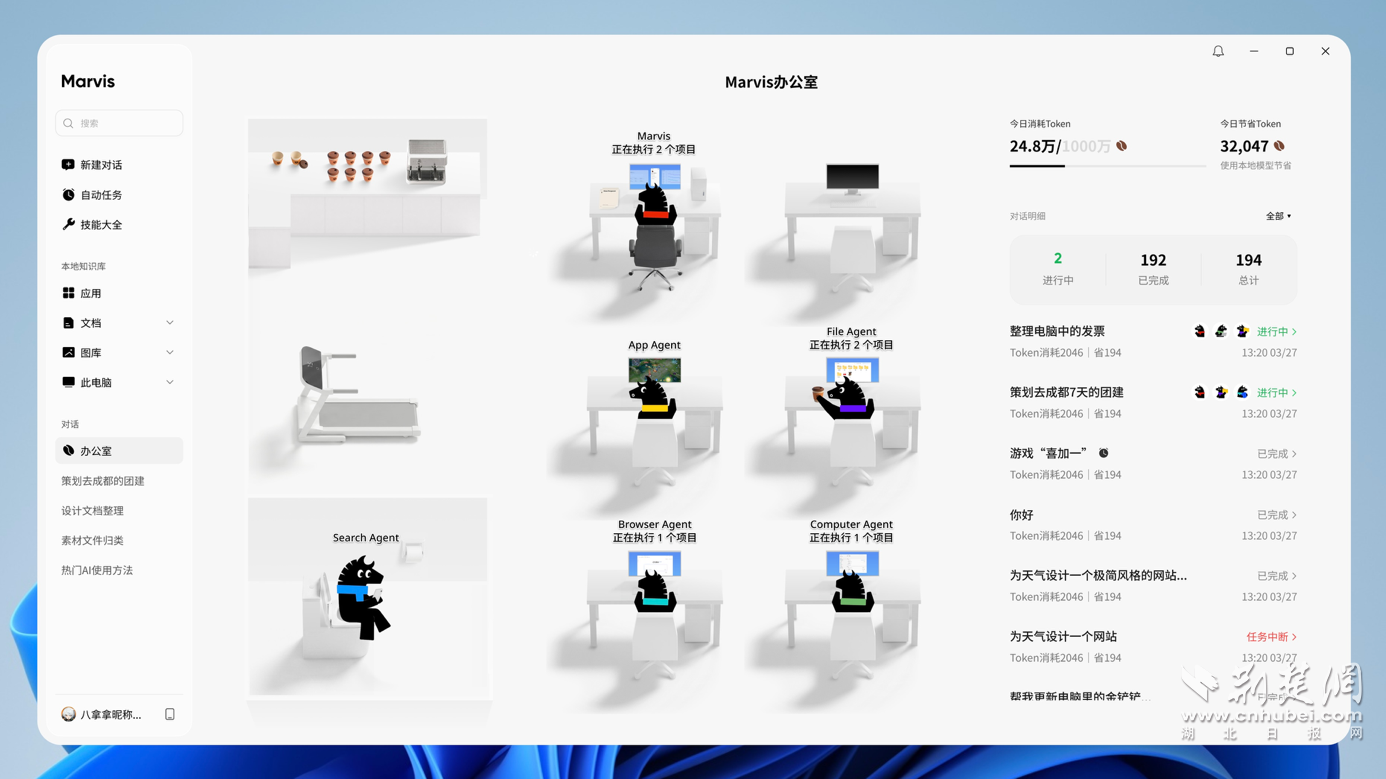
Task: Expand the 文档 section chevron
Action: [x=170, y=323]
